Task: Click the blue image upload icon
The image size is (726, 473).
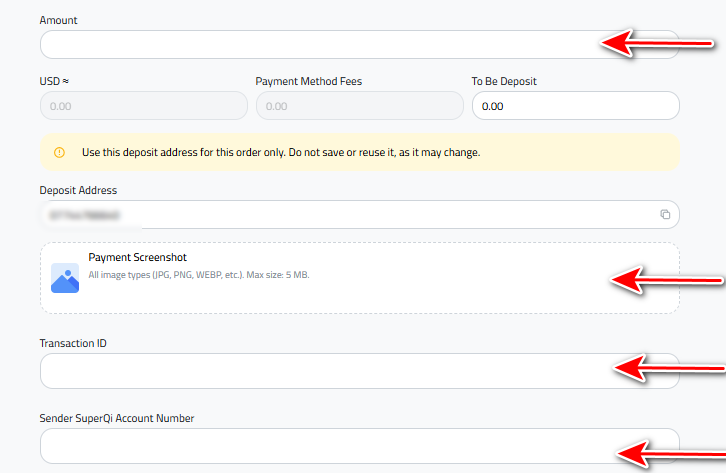Action: click(65, 278)
